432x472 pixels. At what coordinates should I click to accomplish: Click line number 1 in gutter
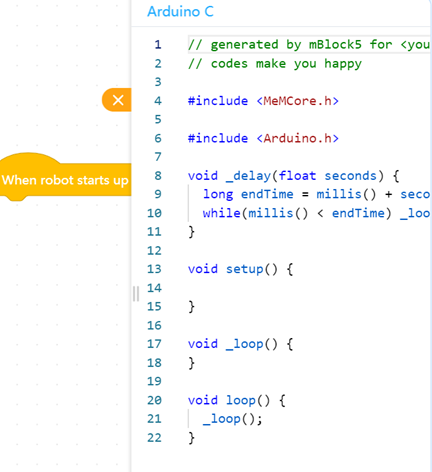[158, 45]
